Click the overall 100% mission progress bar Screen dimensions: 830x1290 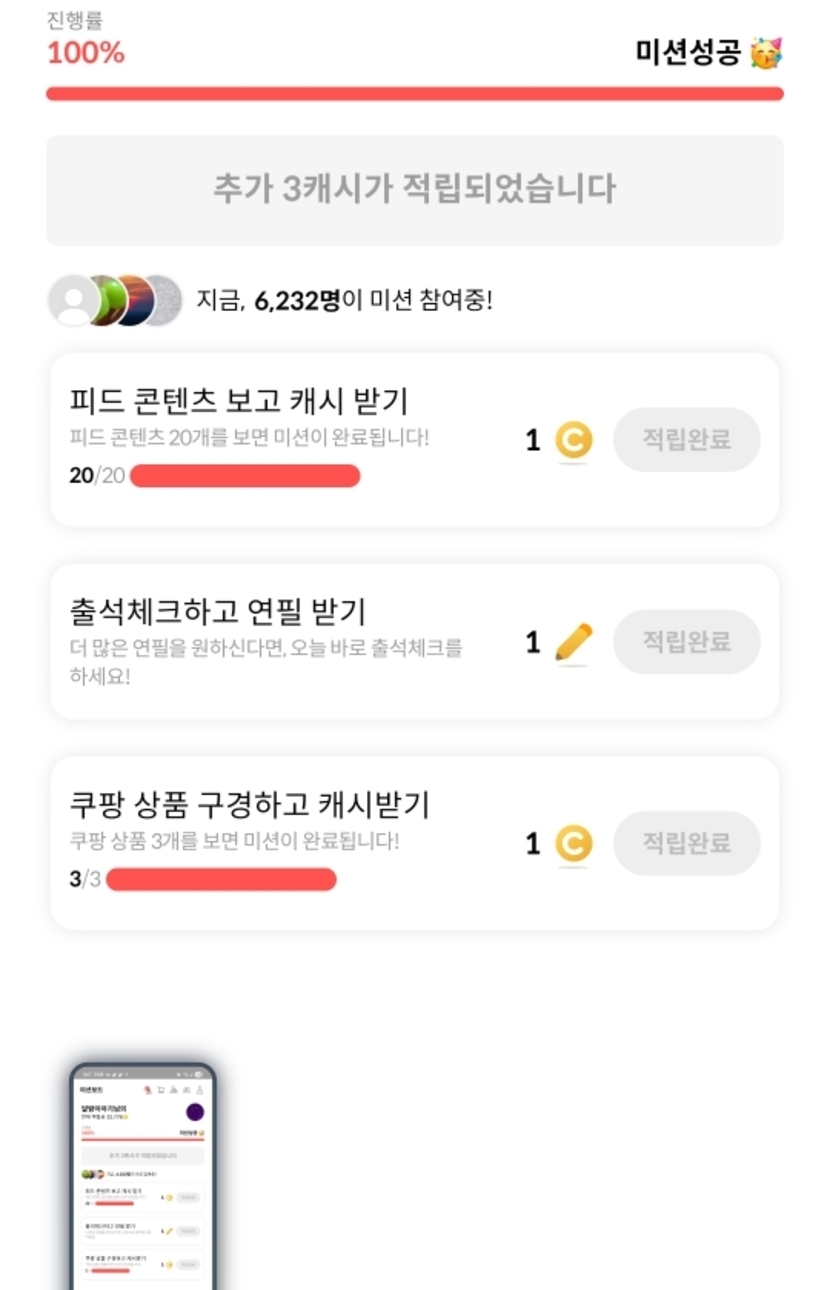[414, 94]
